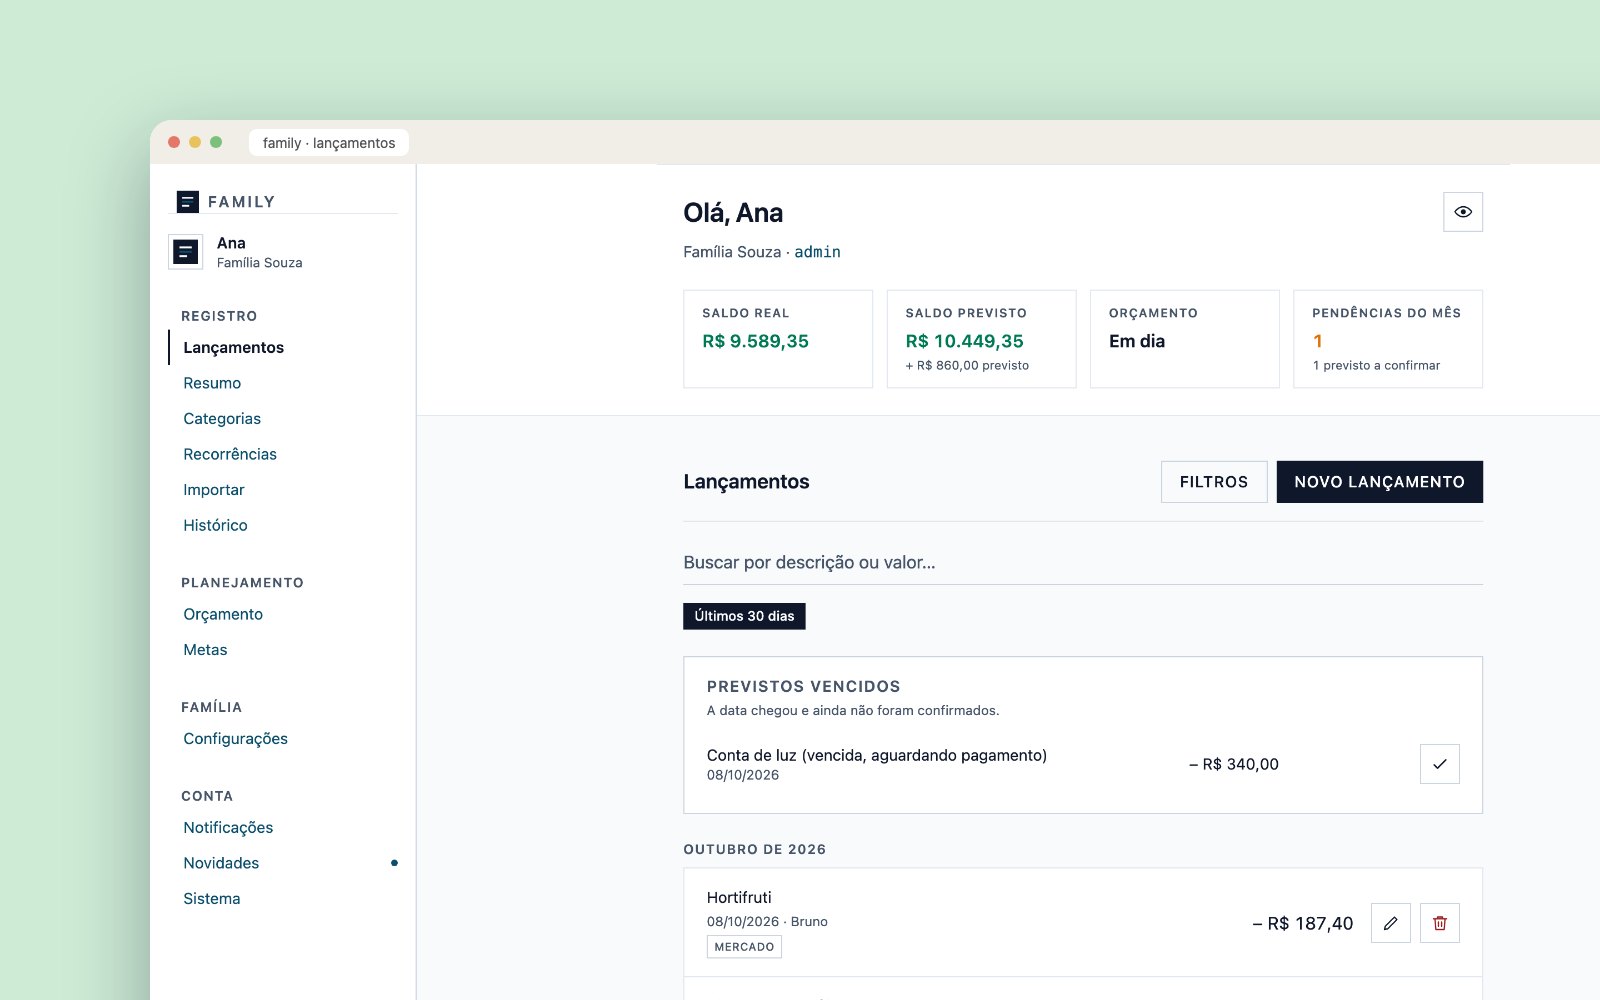
Task: Click the FAMILY logo icon in the sidebar
Action: coord(187,202)
